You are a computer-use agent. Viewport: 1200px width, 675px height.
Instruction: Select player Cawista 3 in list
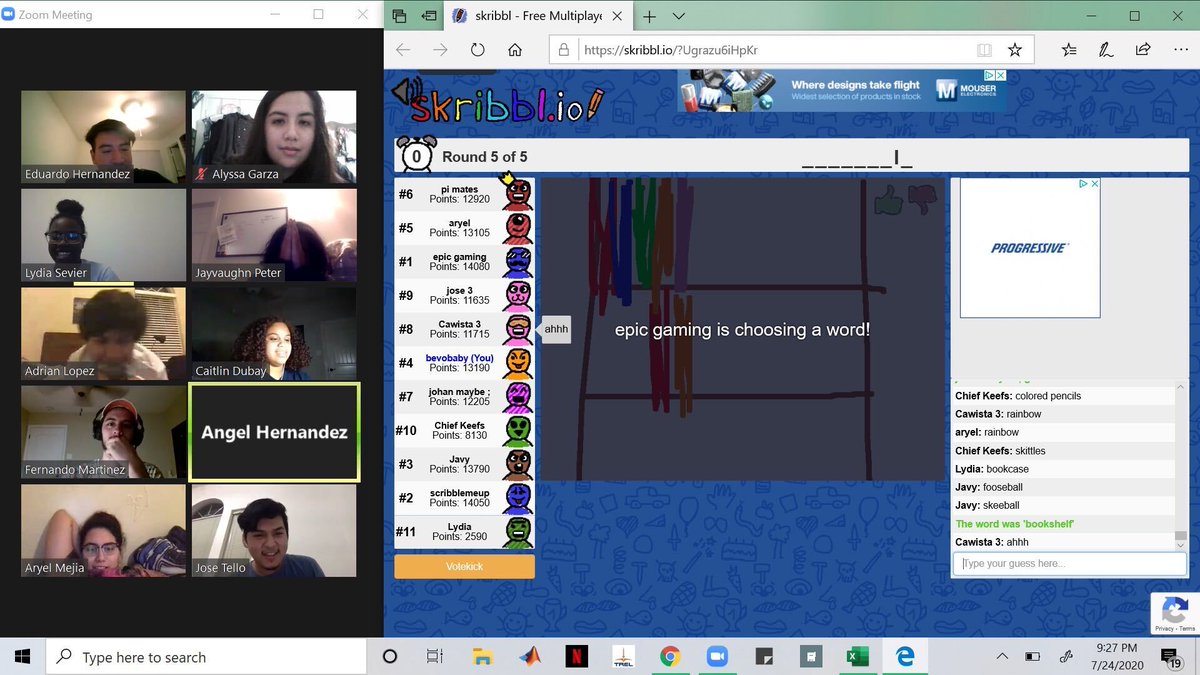[464, 330]
